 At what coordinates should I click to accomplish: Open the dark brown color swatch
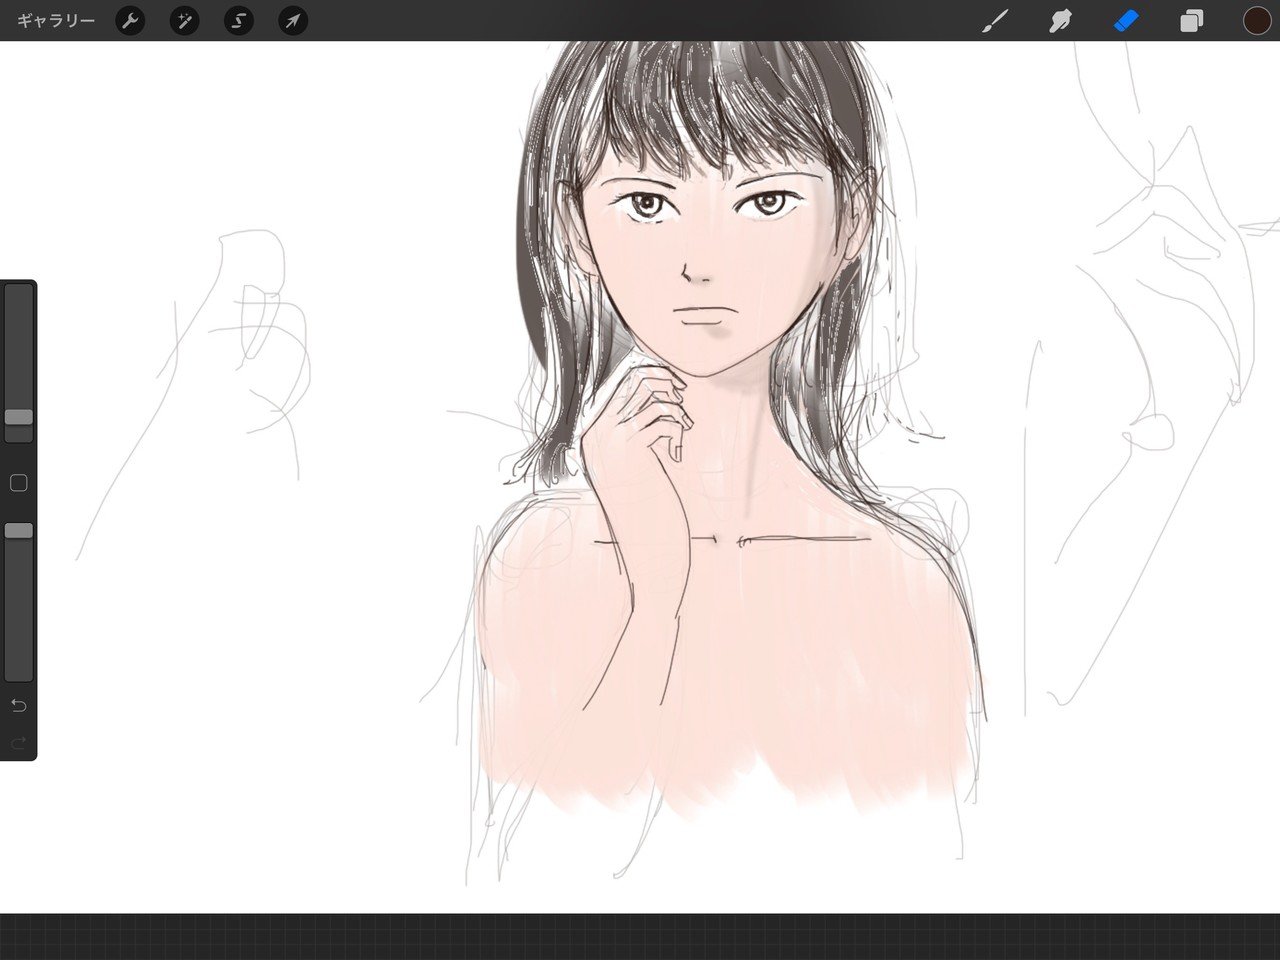tap(1257, 21)
